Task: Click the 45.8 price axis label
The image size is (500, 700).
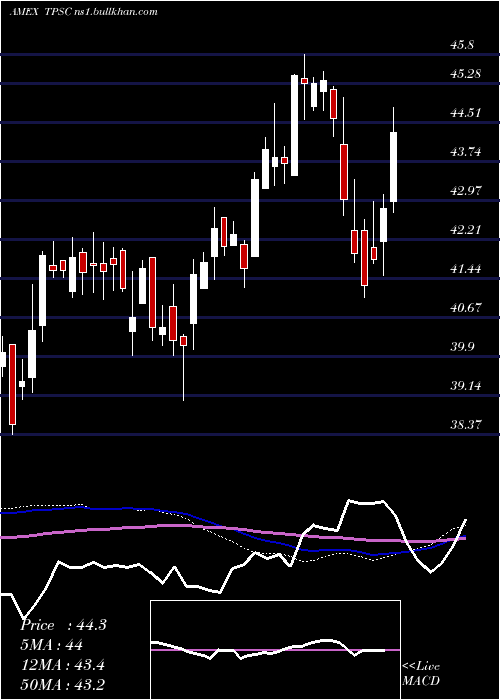Action: tap(463, 45)
